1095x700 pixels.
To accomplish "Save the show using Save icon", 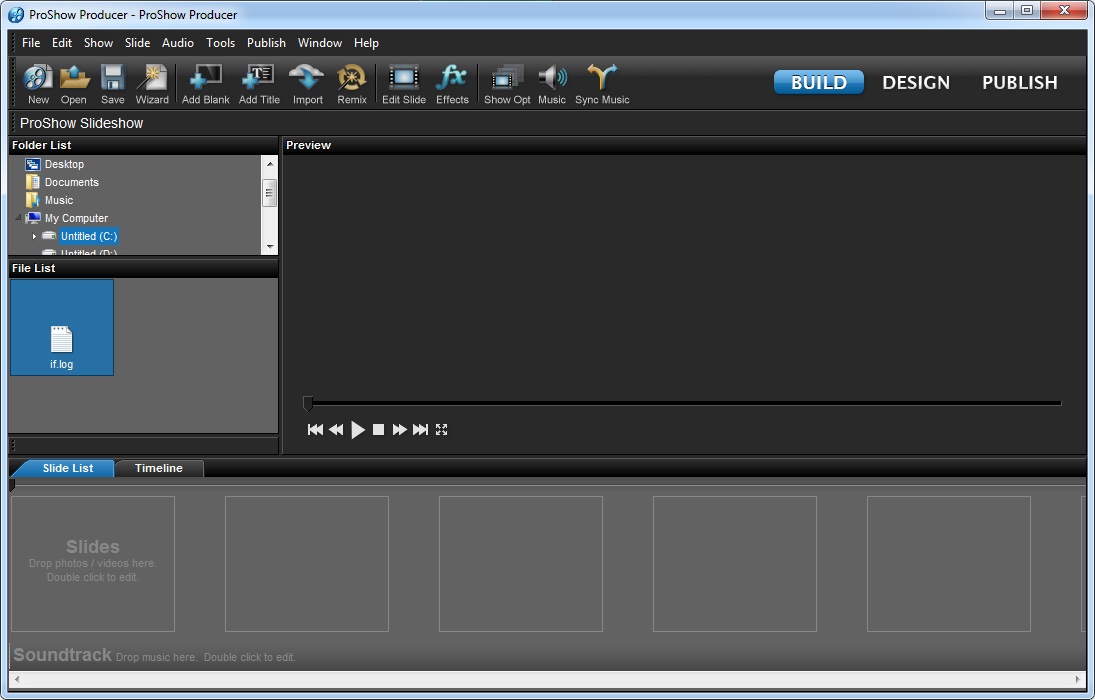I will click(x=112, y=84).
